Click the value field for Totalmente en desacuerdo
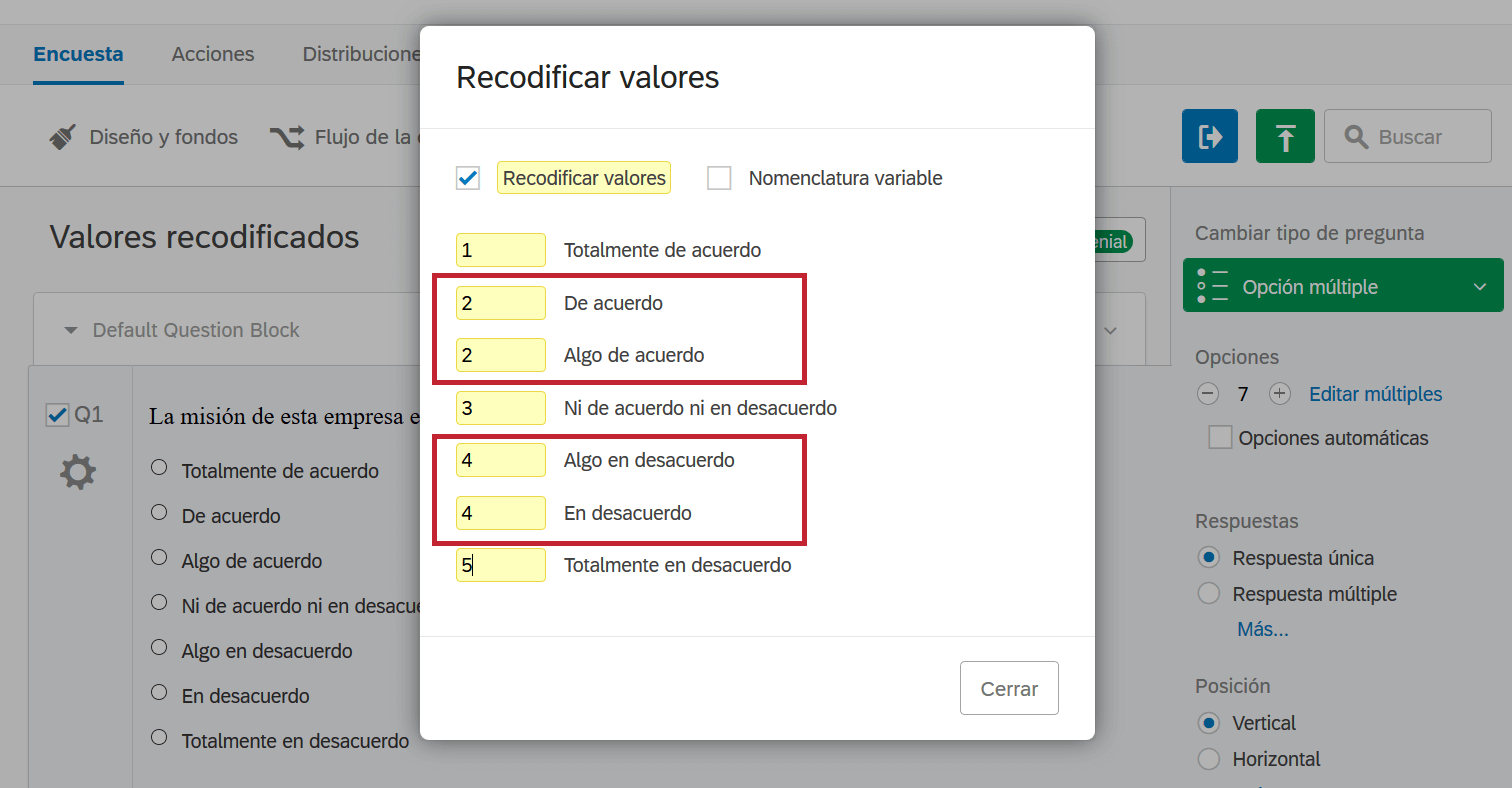1512x788 pixels. point(500,565)
